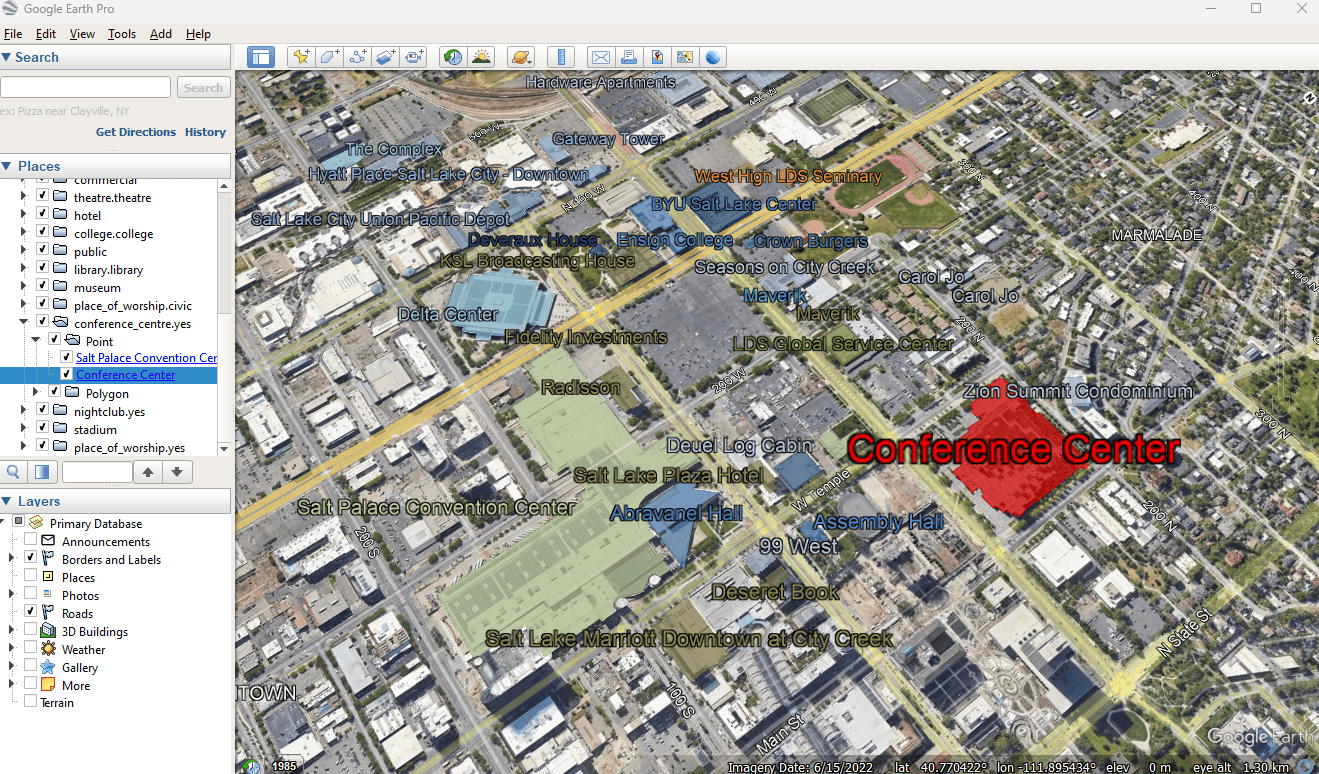The height and width of the screenshot is (774, 1319).
Task: Open the Help menu
Action: pyautogui.click(x=198, y=33)
